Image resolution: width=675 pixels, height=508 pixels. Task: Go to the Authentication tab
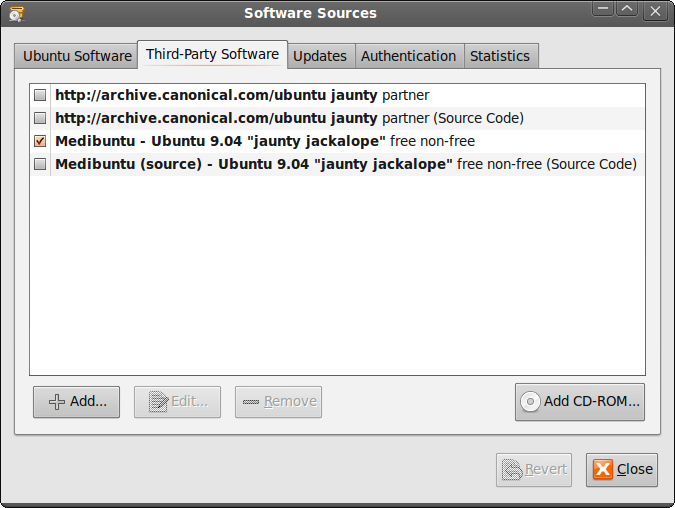[x=408, y=56]
